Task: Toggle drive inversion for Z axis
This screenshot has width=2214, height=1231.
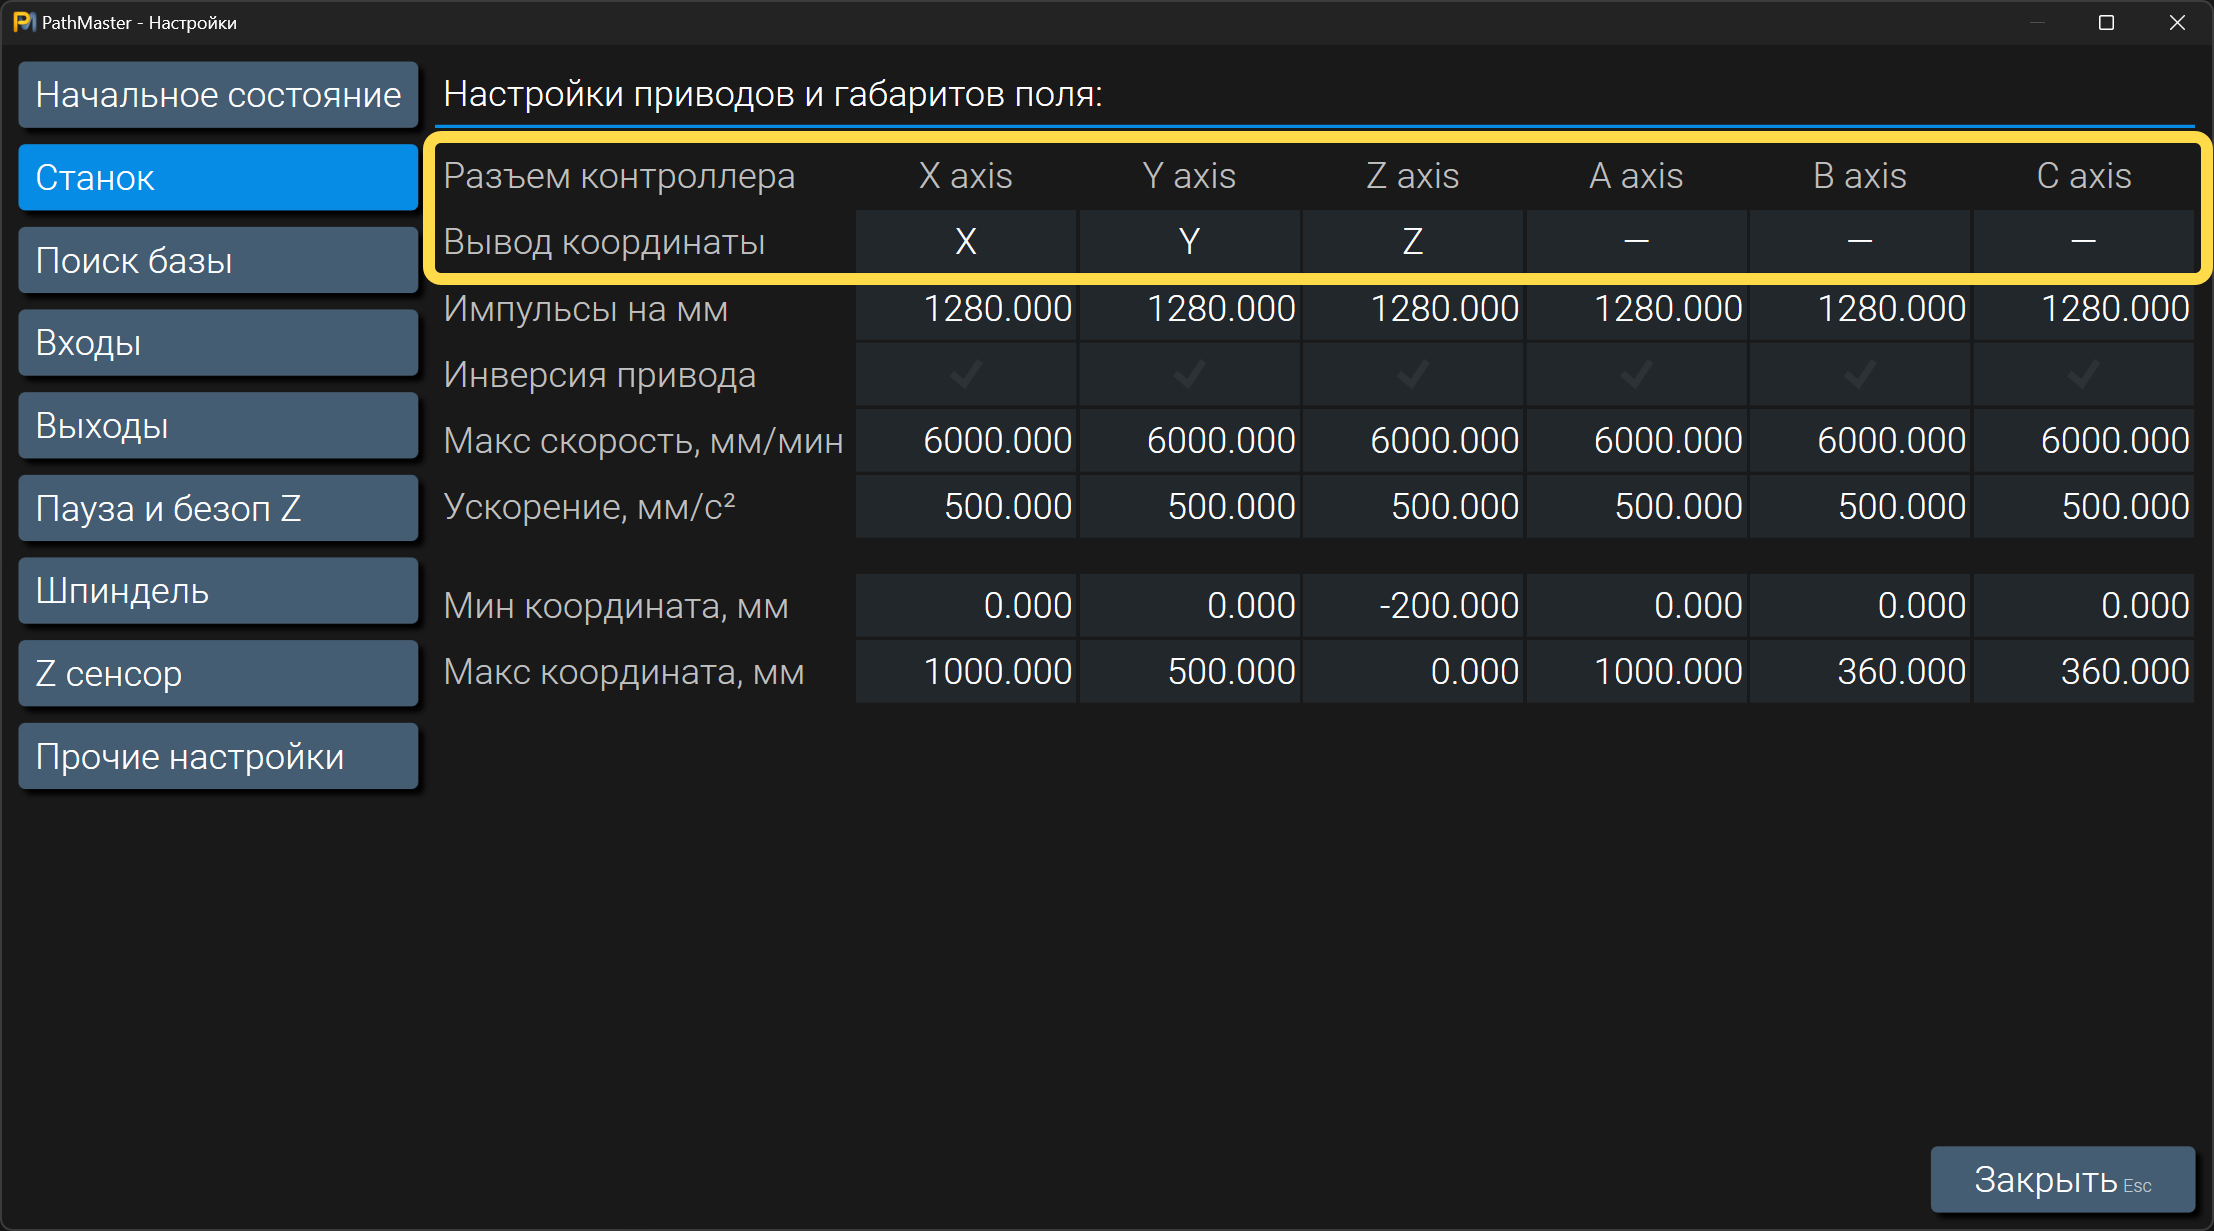Action: [x=1412, y=375]
